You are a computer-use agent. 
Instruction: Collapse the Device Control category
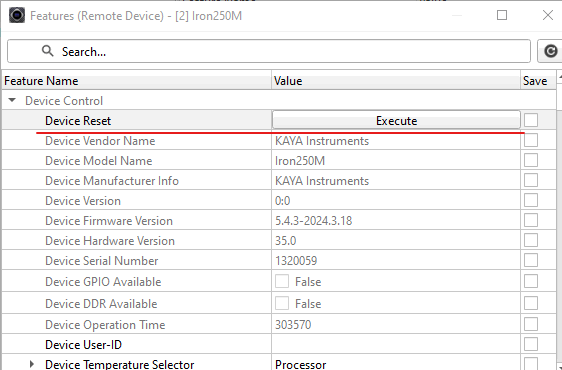pyautogui.click(x=12, y=100)
